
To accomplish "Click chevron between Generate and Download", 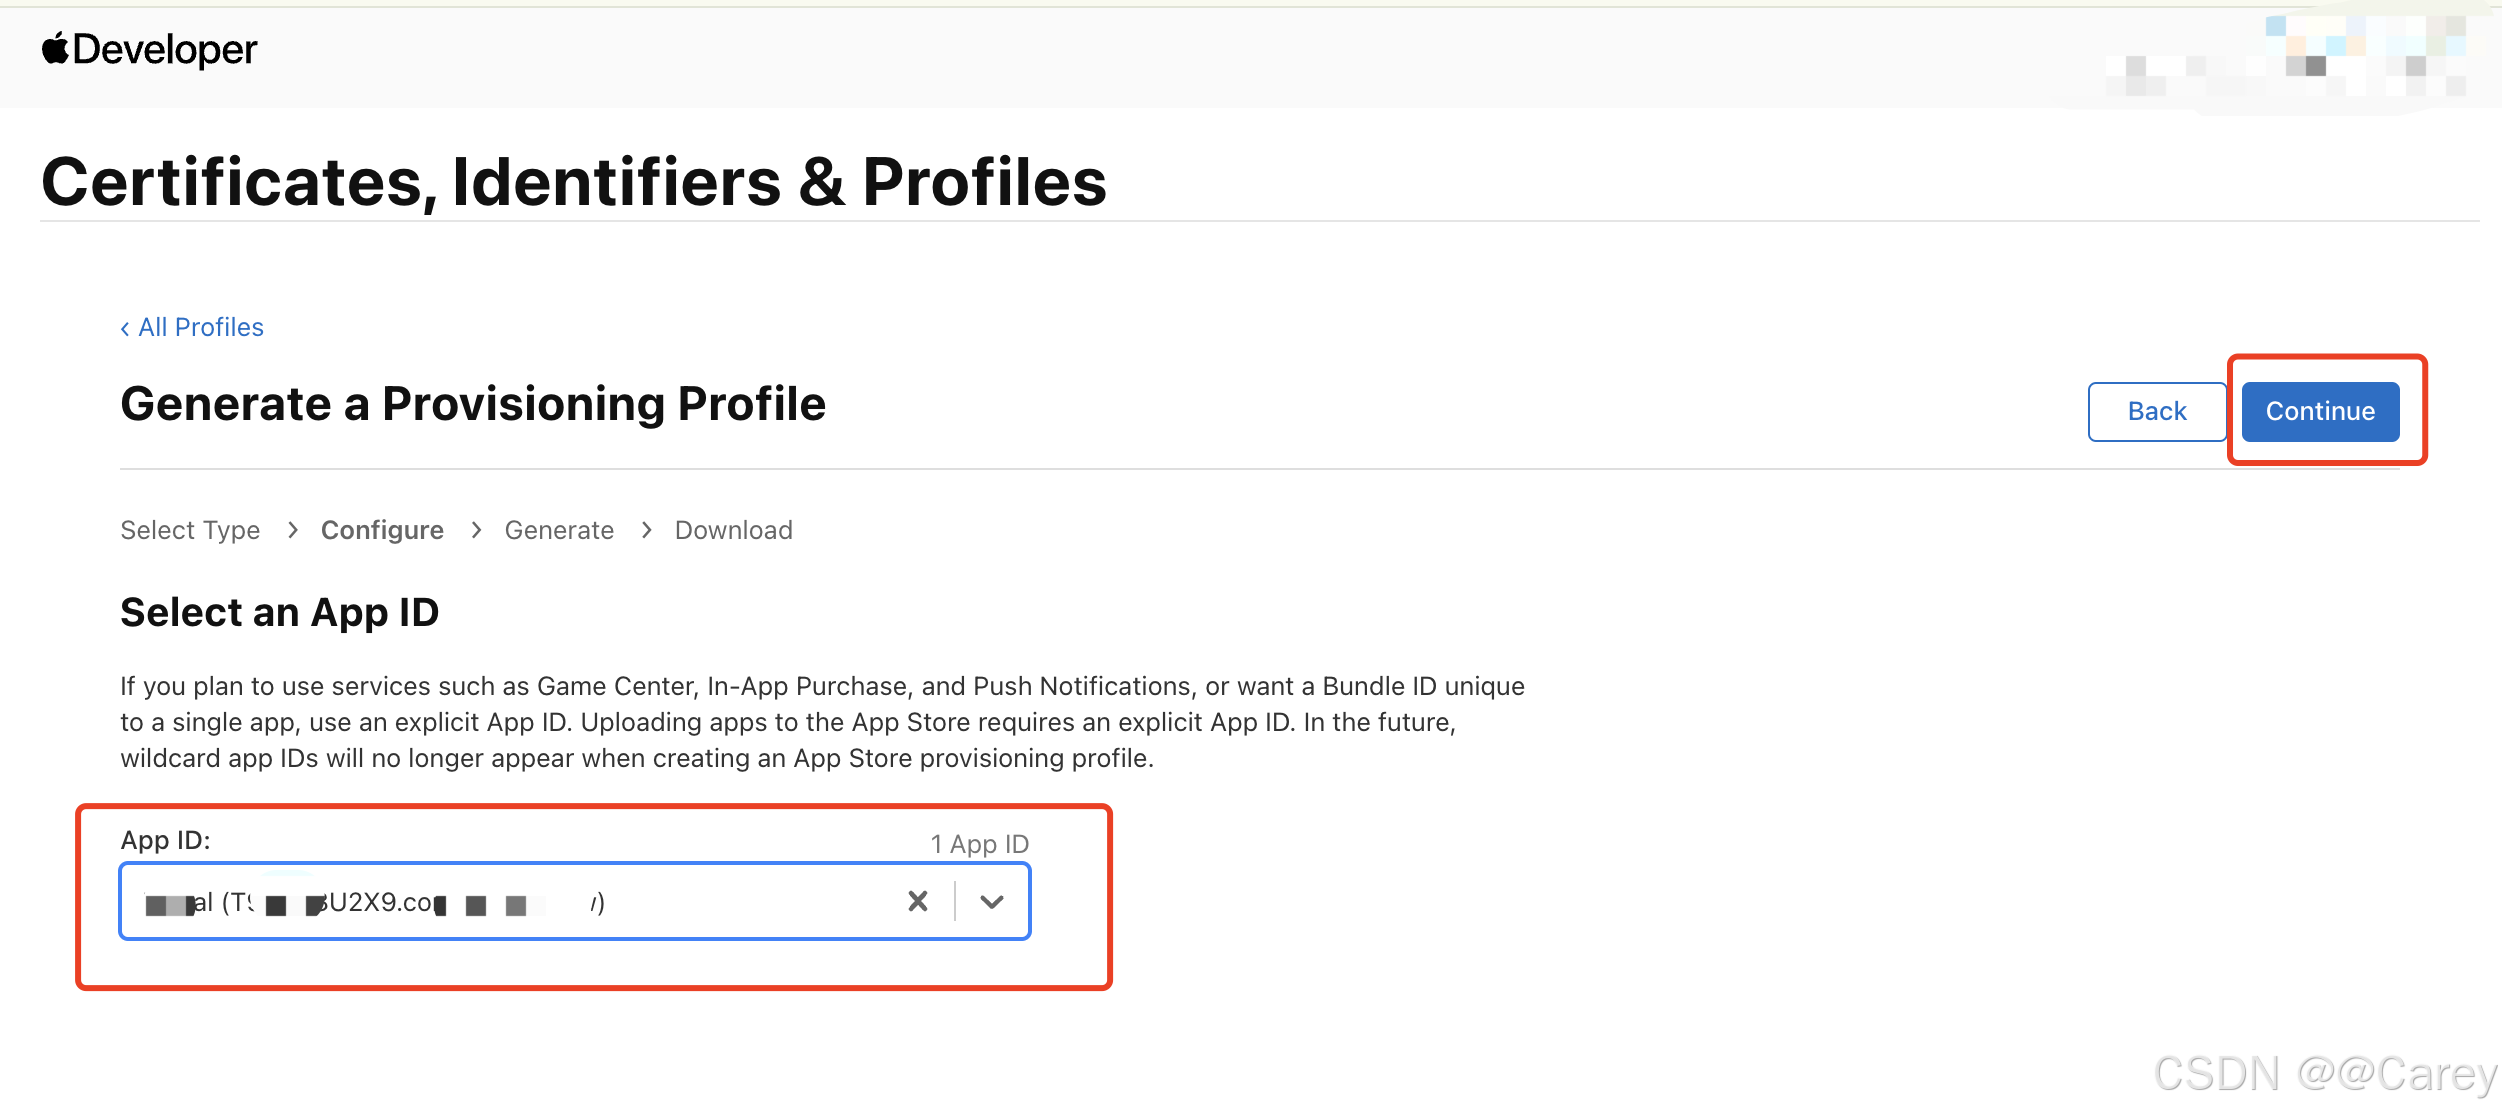I will 646,530.
